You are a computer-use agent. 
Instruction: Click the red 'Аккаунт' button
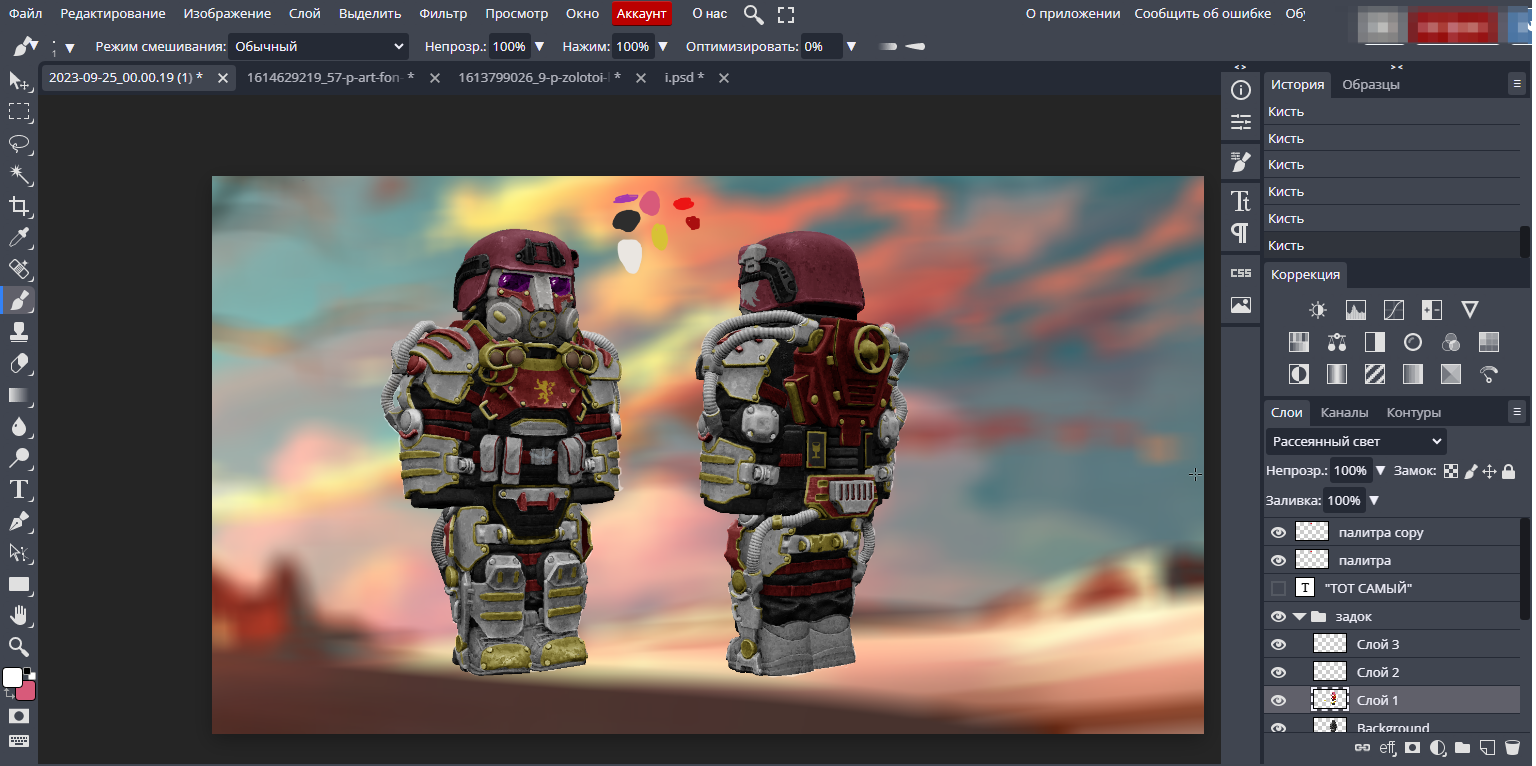pyautogui.click(x=642, y=14)
